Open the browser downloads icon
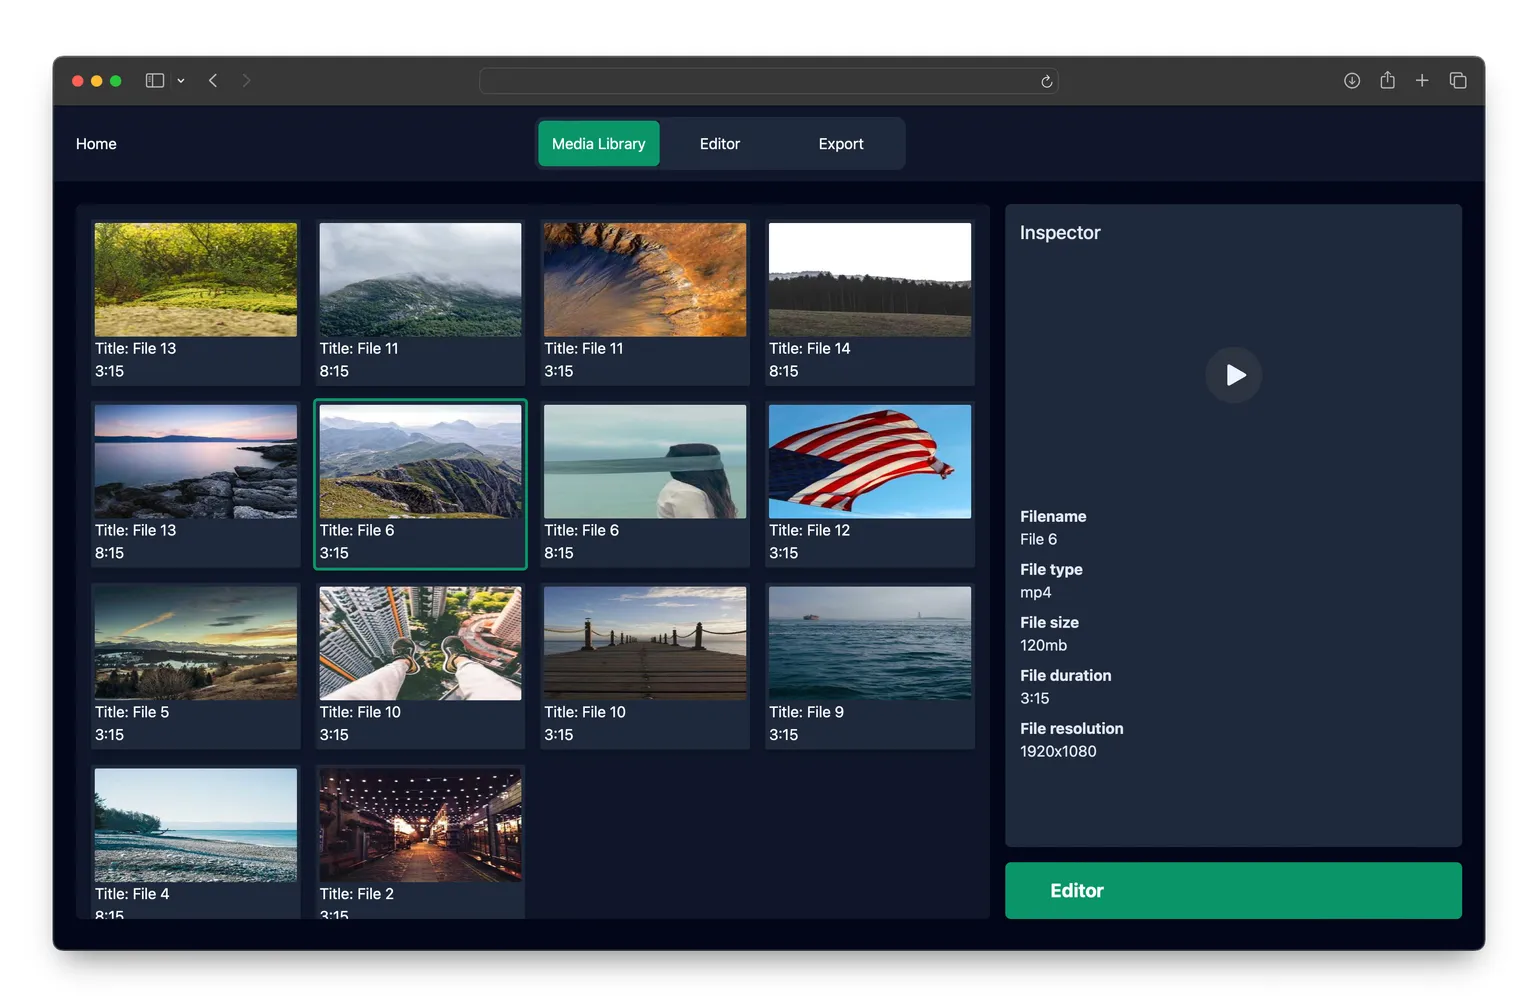The width and height of the screenshot is (1538, 1000). point(1352,81)
